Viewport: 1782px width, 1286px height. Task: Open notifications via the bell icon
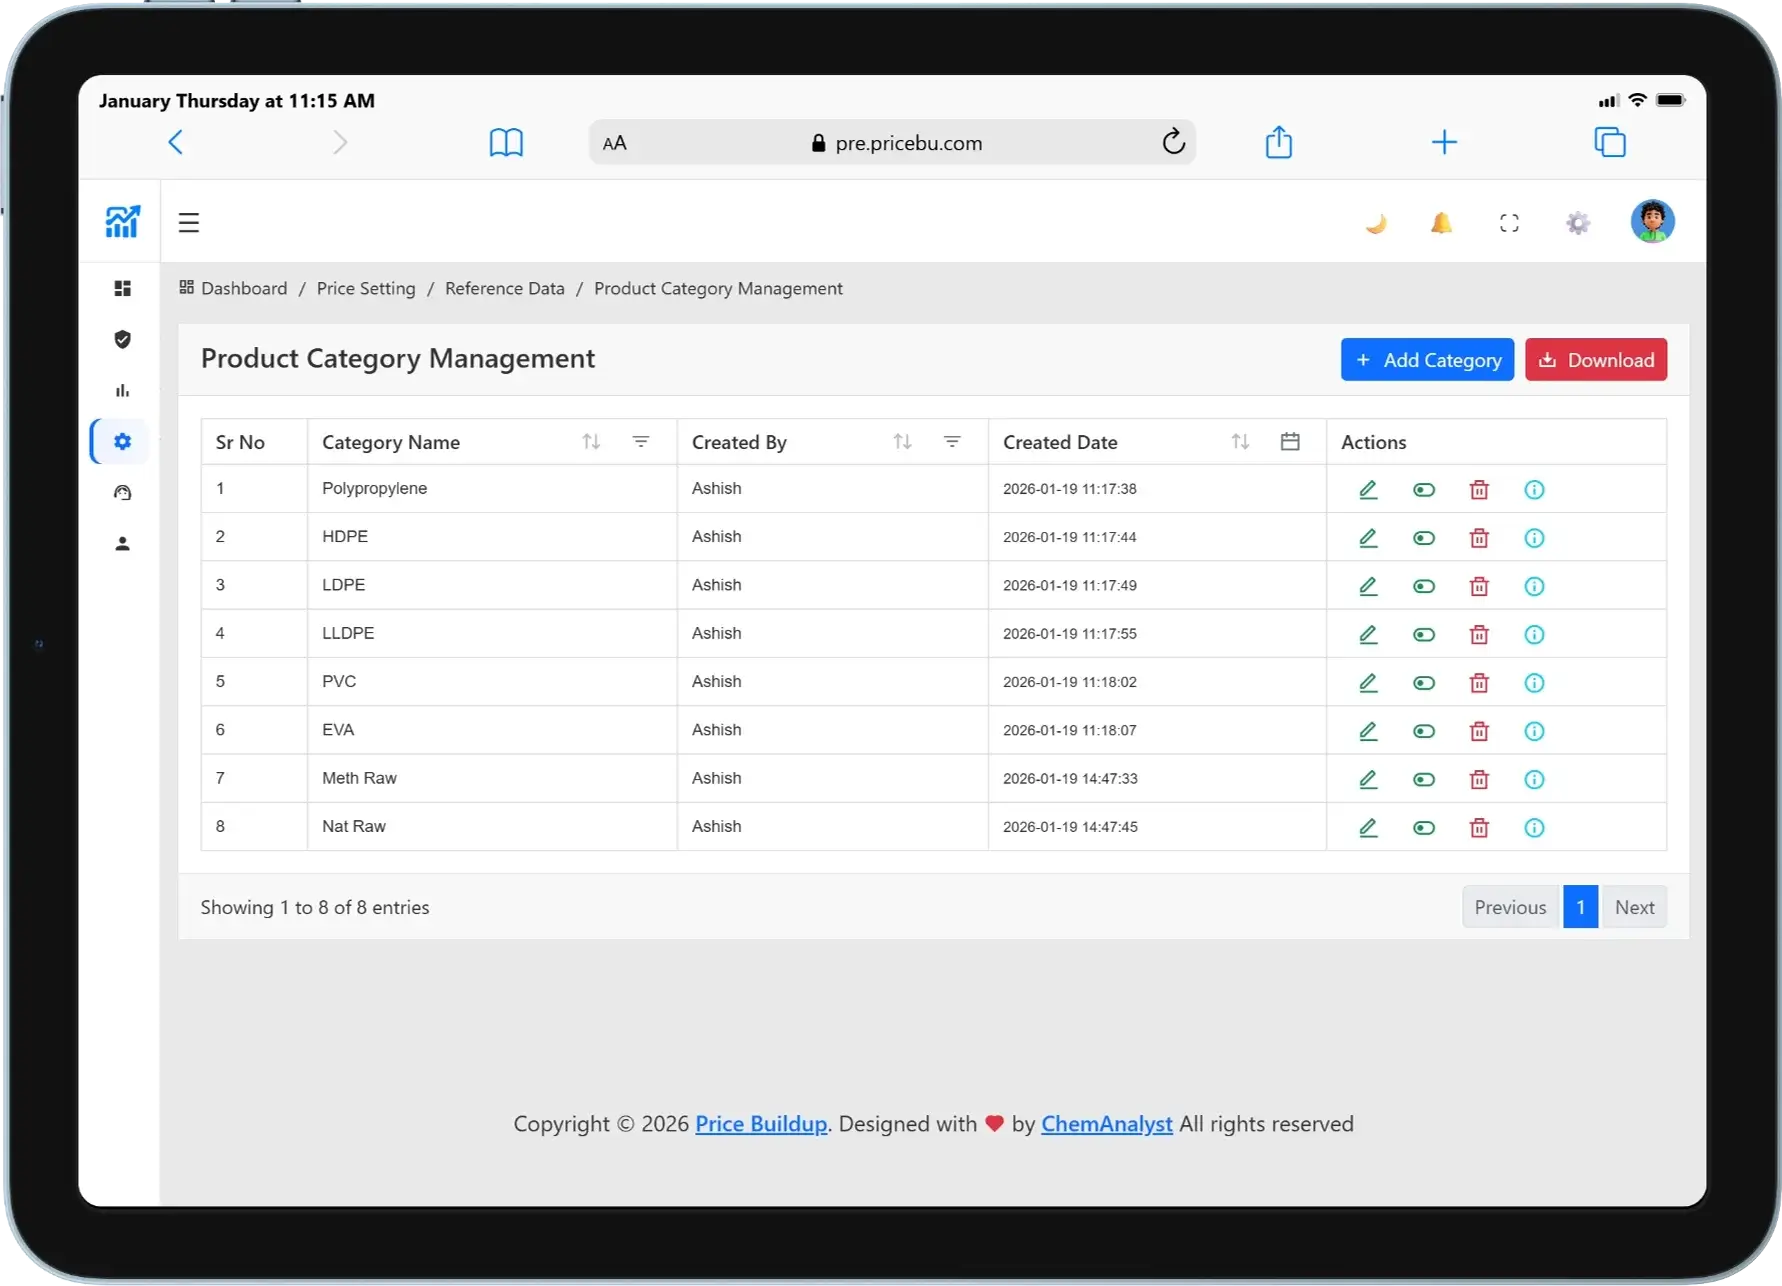point(1441,222)
